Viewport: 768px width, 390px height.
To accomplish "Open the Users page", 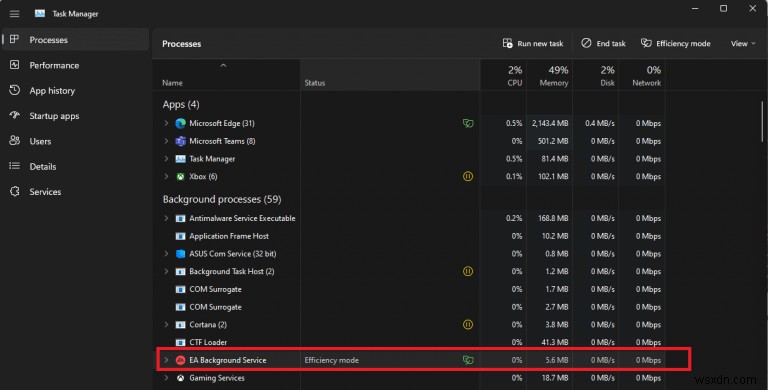I will 76,141.
